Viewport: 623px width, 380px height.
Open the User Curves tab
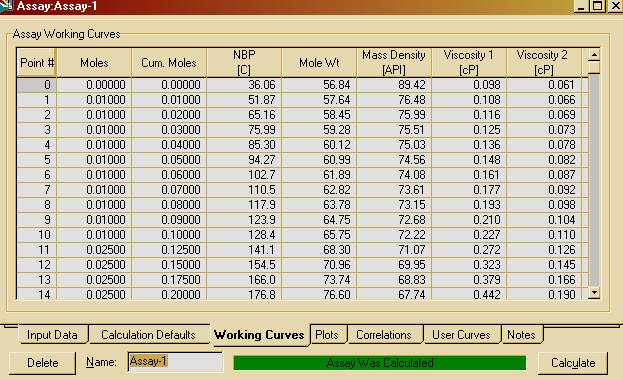point(461,335)
